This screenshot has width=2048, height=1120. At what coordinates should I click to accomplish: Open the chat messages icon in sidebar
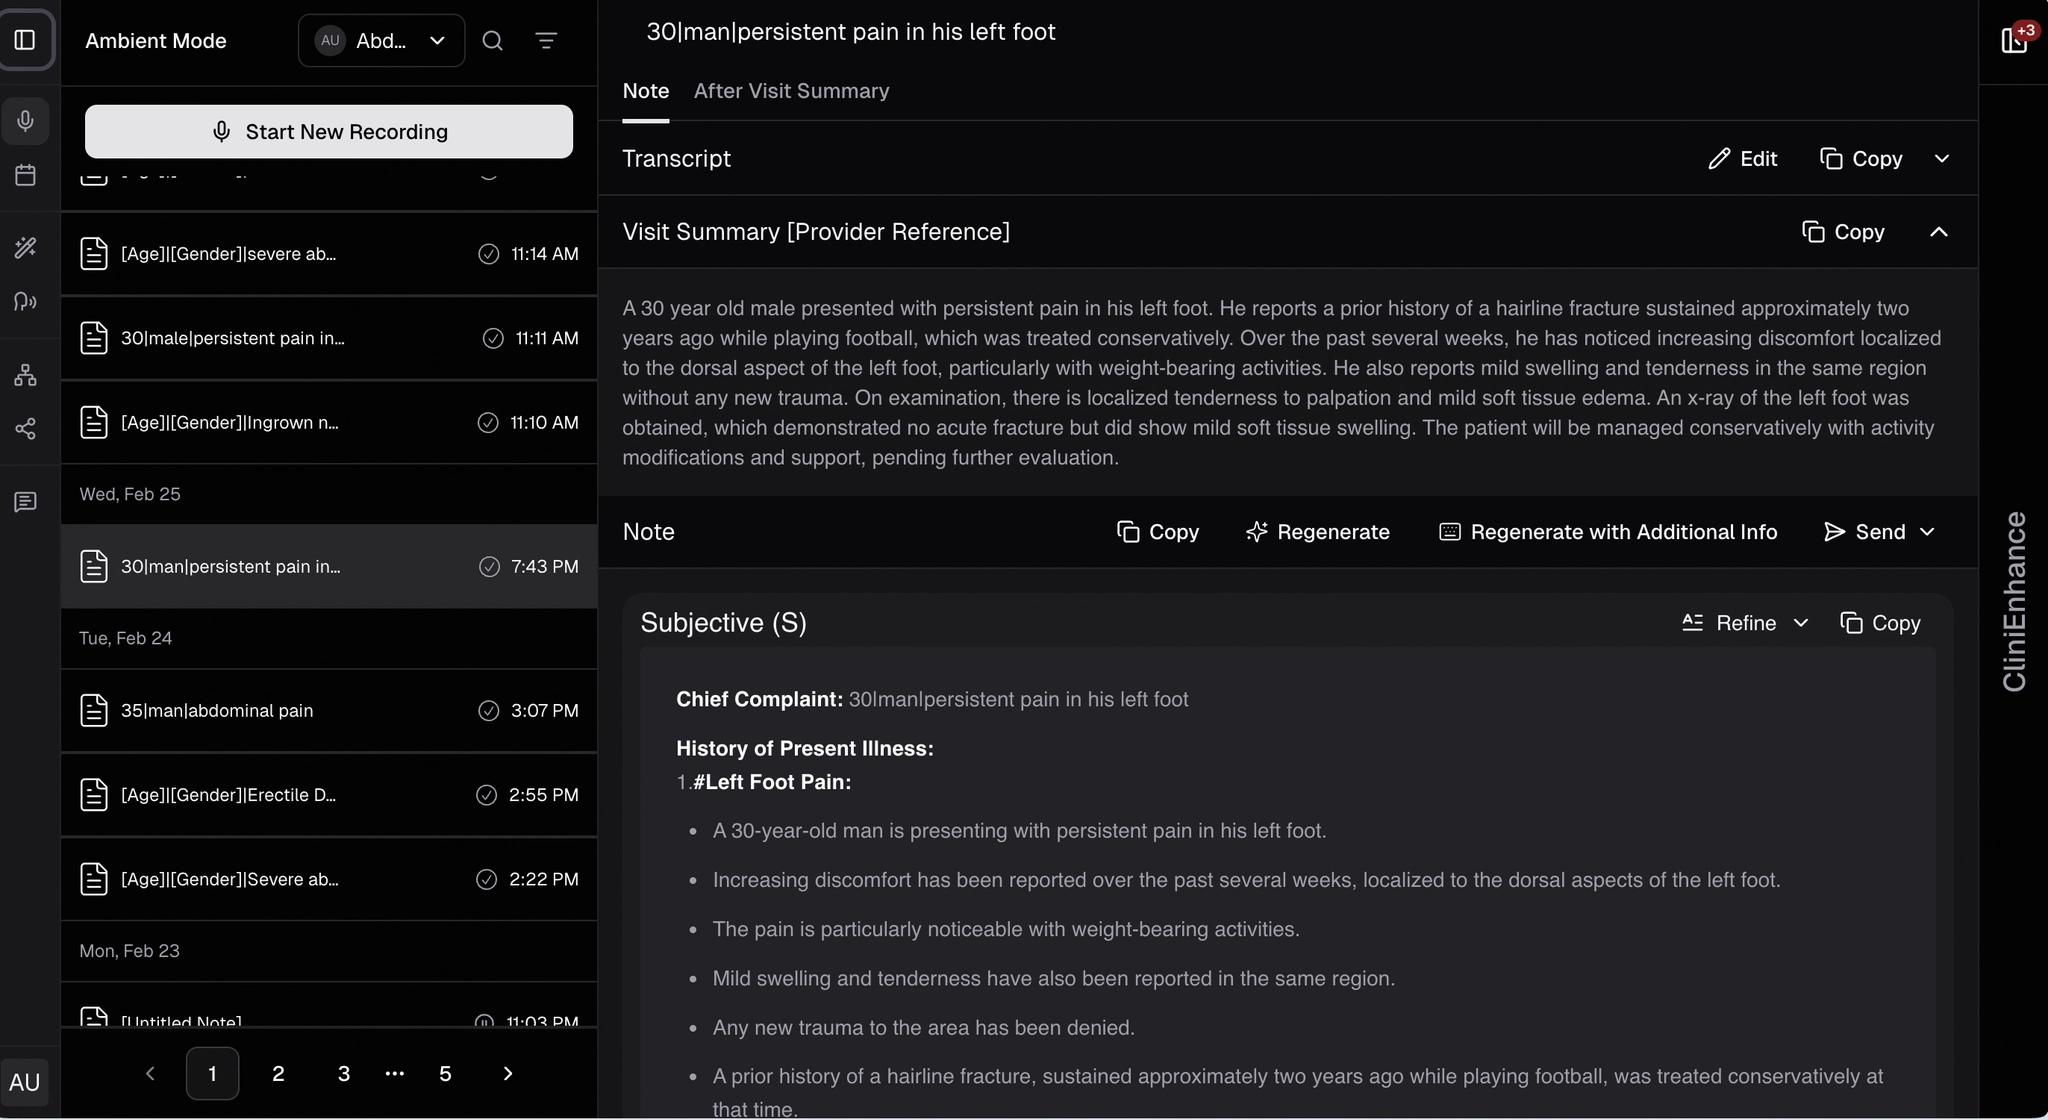click(x=26, y=502)
